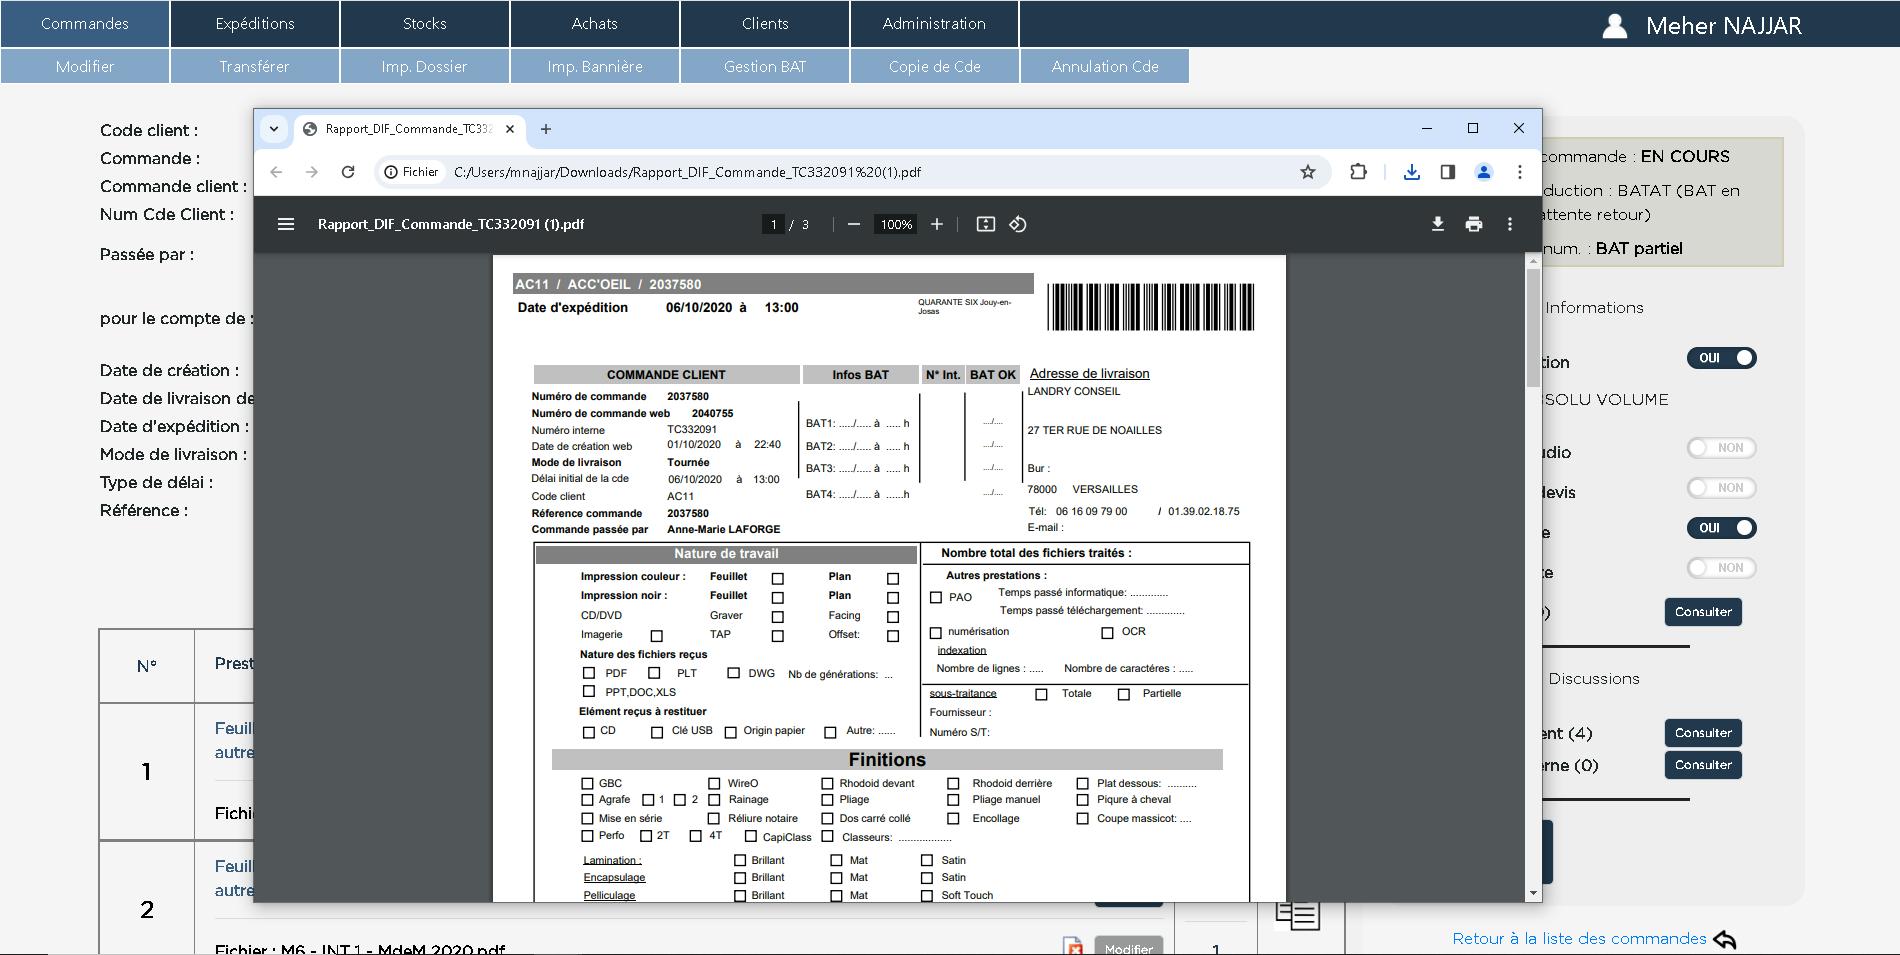
Task: Click the red file delete icon near Modifier
Action: tap(1074, 945)
